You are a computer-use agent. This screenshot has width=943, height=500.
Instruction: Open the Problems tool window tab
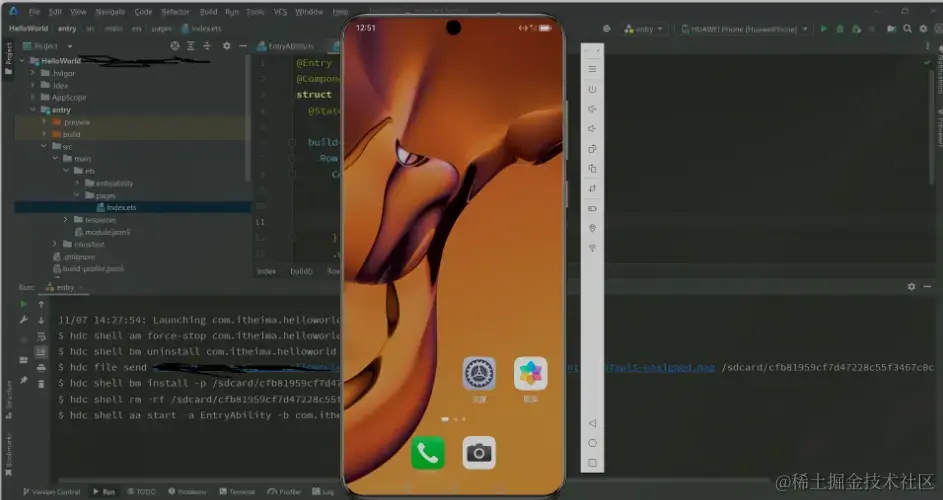[x=187, y=492]
